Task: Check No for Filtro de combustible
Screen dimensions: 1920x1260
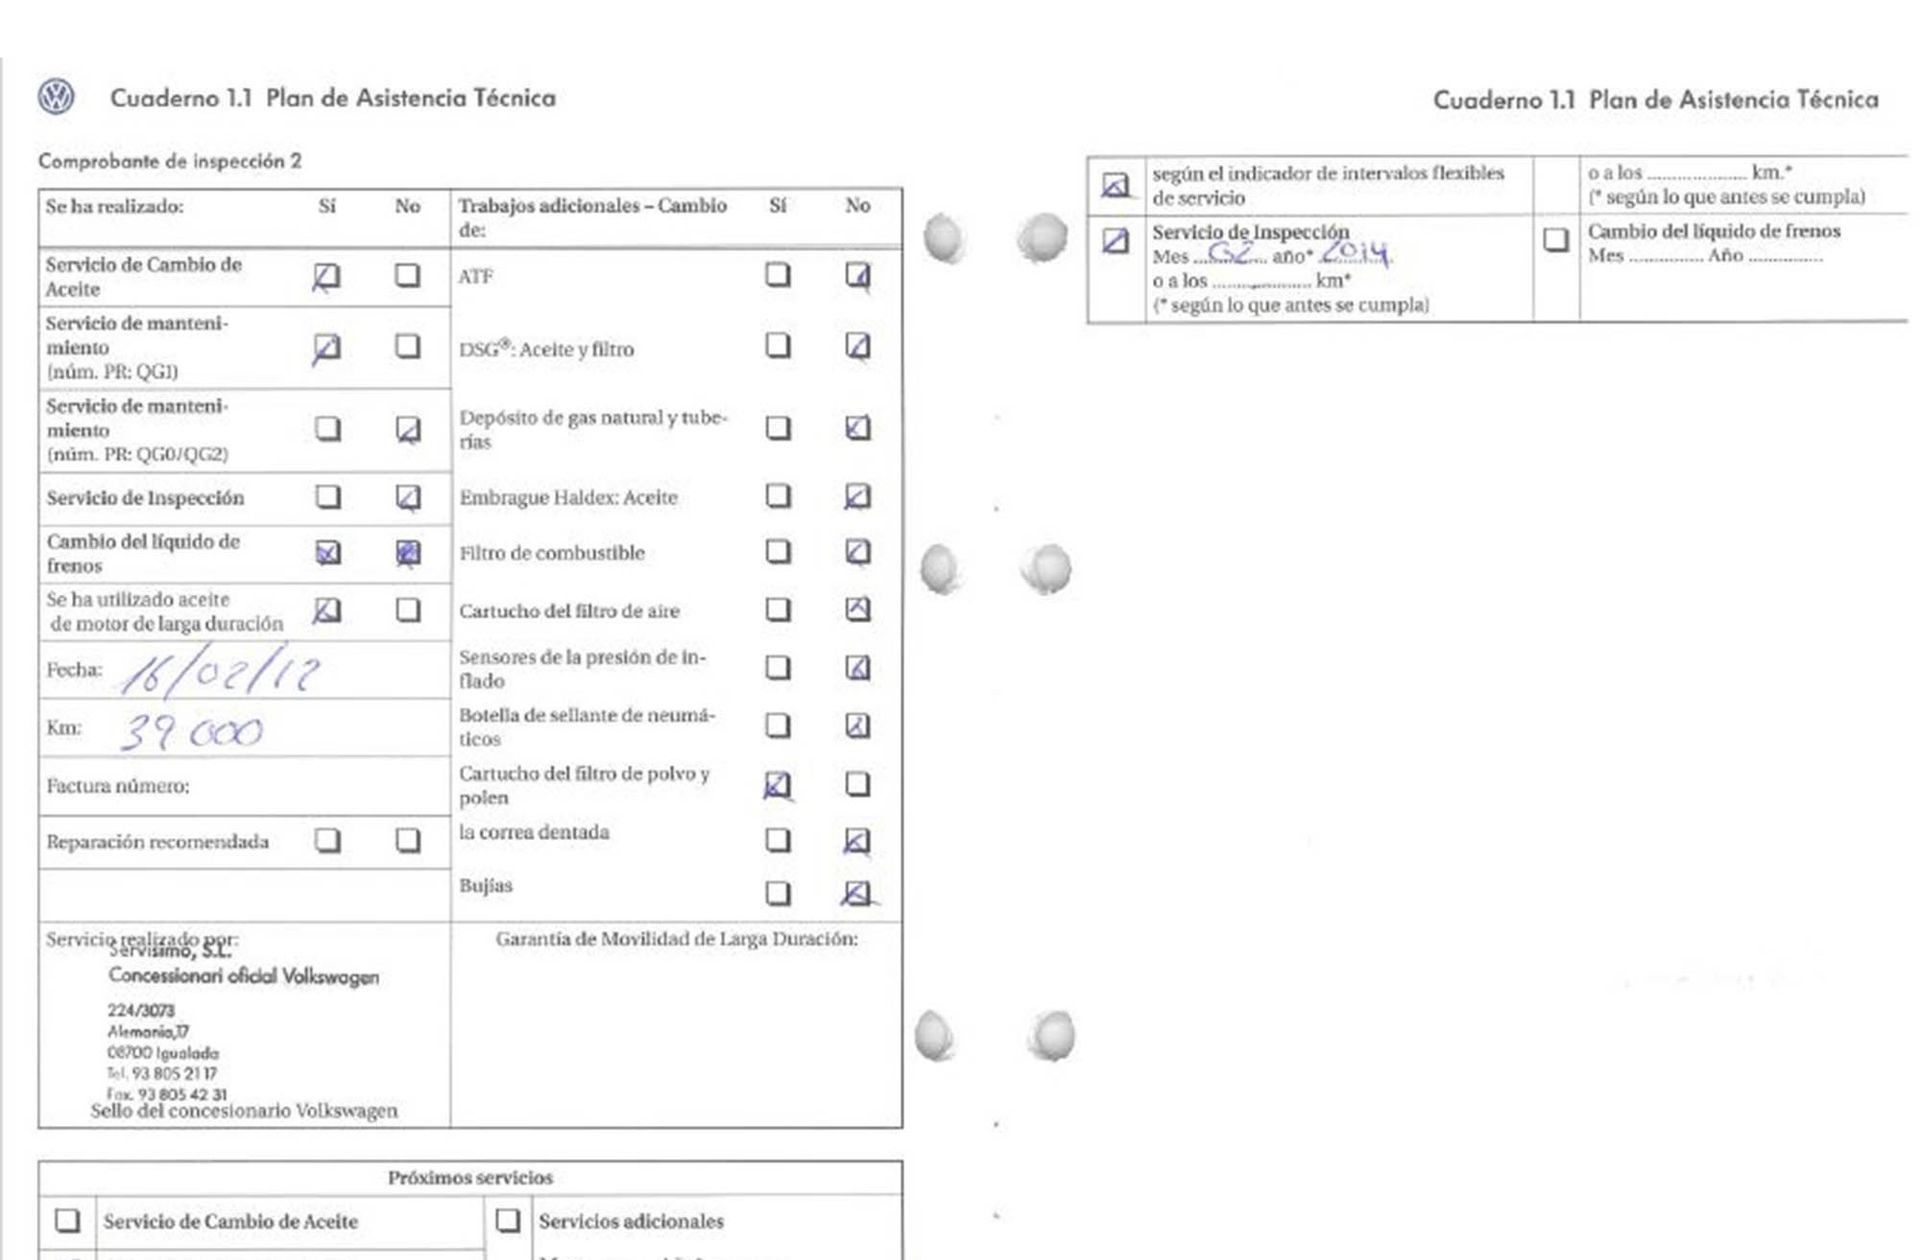Action: [x=858, y=552]
